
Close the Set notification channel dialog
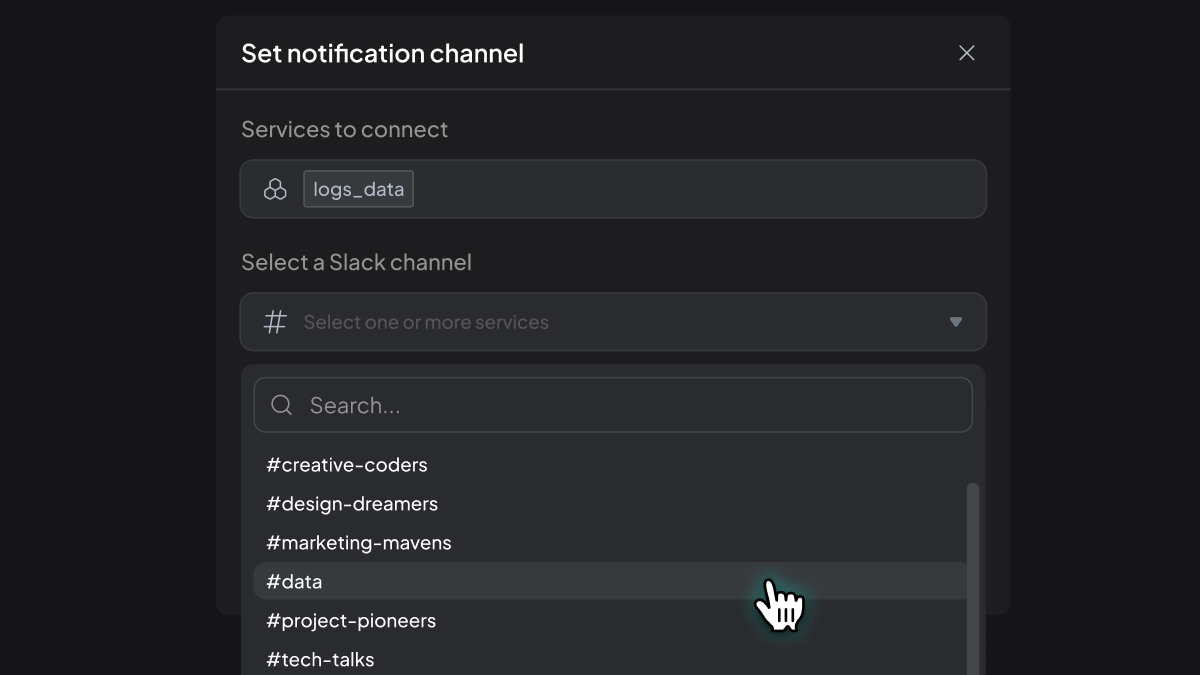pyautogui.click(x=966, y=53)
